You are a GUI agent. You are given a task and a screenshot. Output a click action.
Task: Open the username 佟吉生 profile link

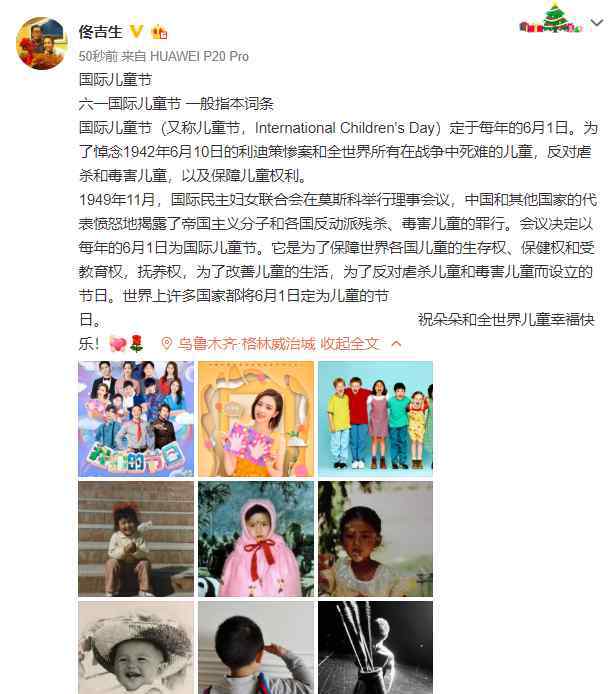coord(100,32)
